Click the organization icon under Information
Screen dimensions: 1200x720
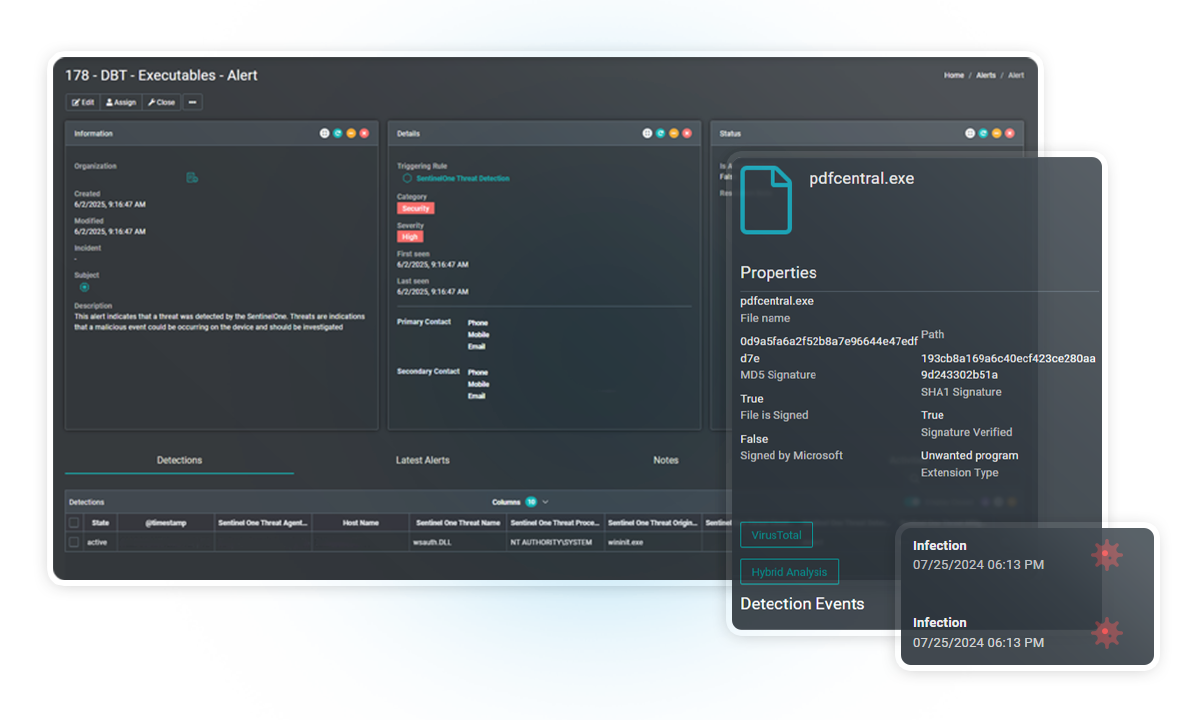click(x=192, y=178)
